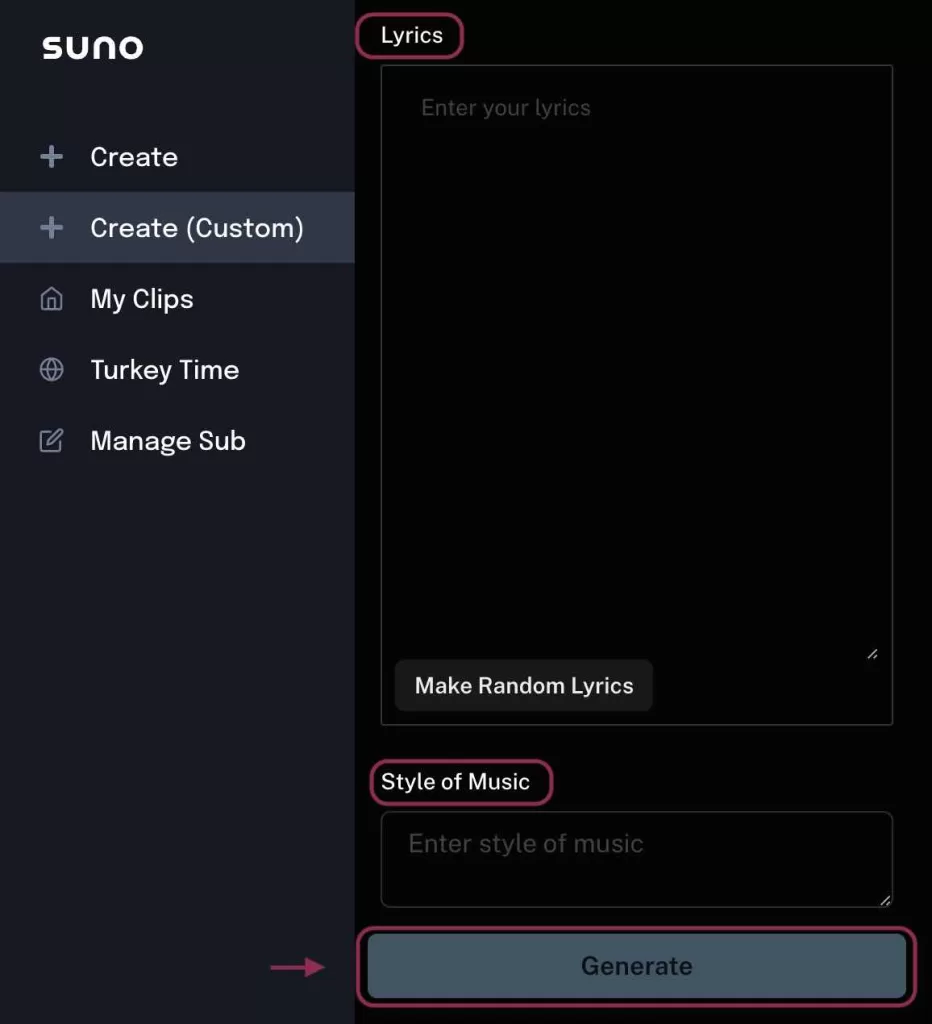
Task: Click the edit icon beside Manage Sub
Action: click(52, 441)
